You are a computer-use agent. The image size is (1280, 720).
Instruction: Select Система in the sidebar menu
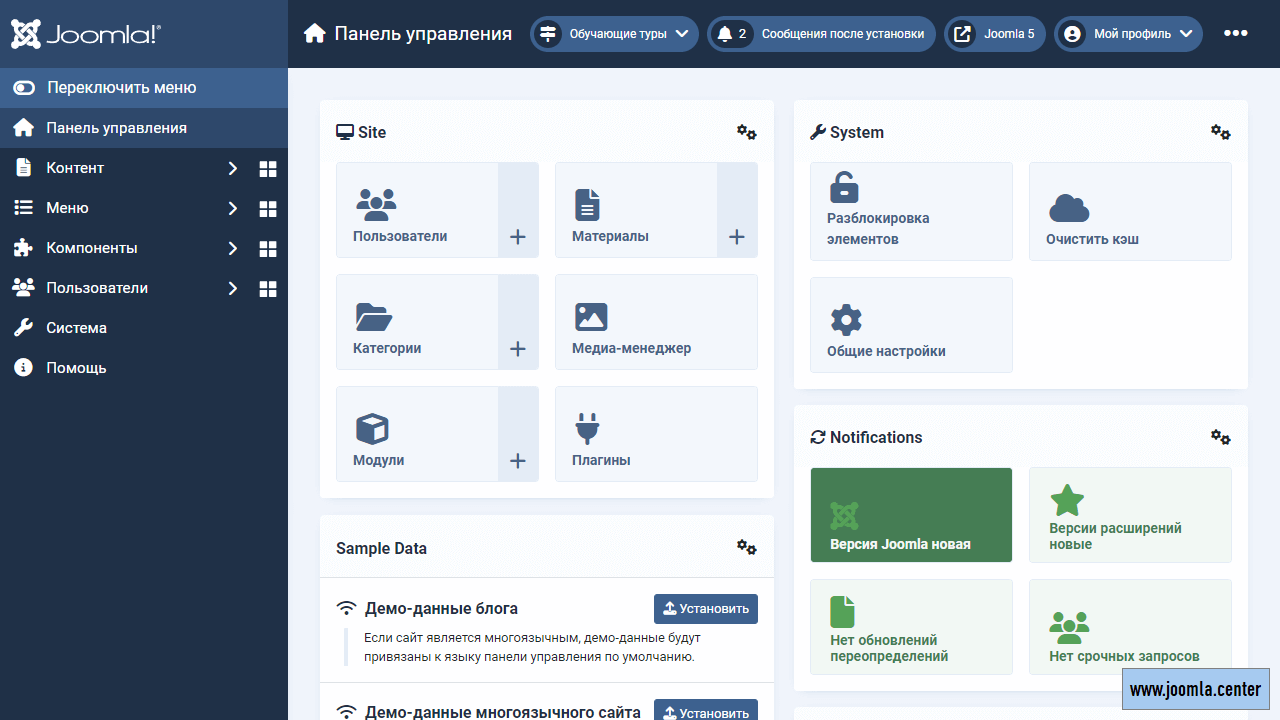coord(76,328)
